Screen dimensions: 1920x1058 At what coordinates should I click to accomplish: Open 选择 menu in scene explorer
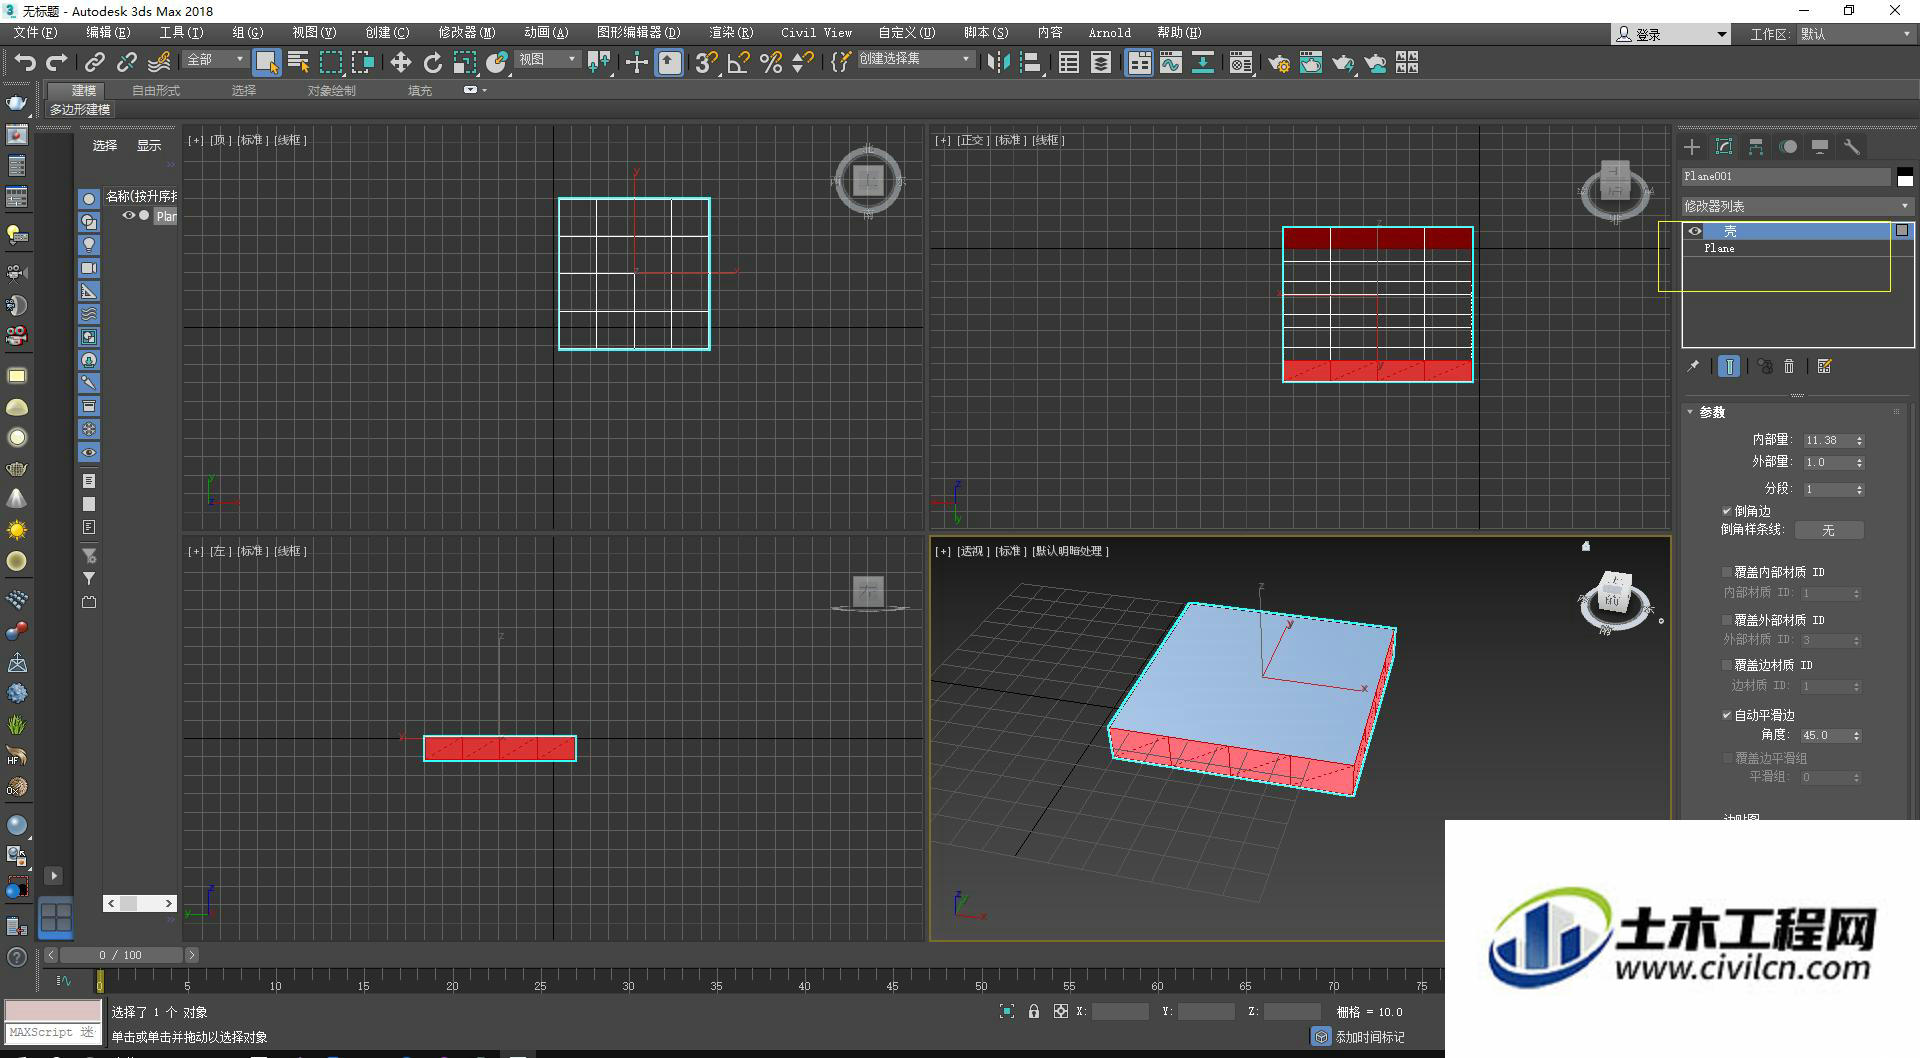(105, 145)
